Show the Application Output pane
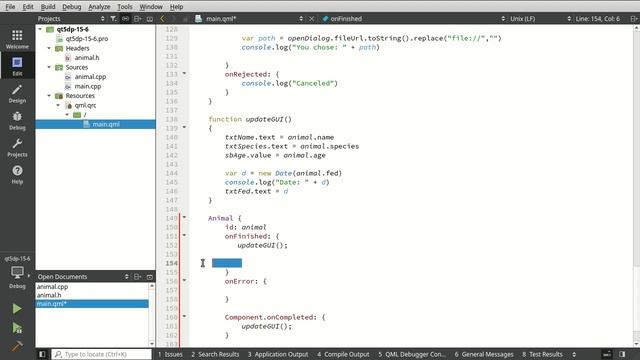640x360 pixels. click(278, 354)
